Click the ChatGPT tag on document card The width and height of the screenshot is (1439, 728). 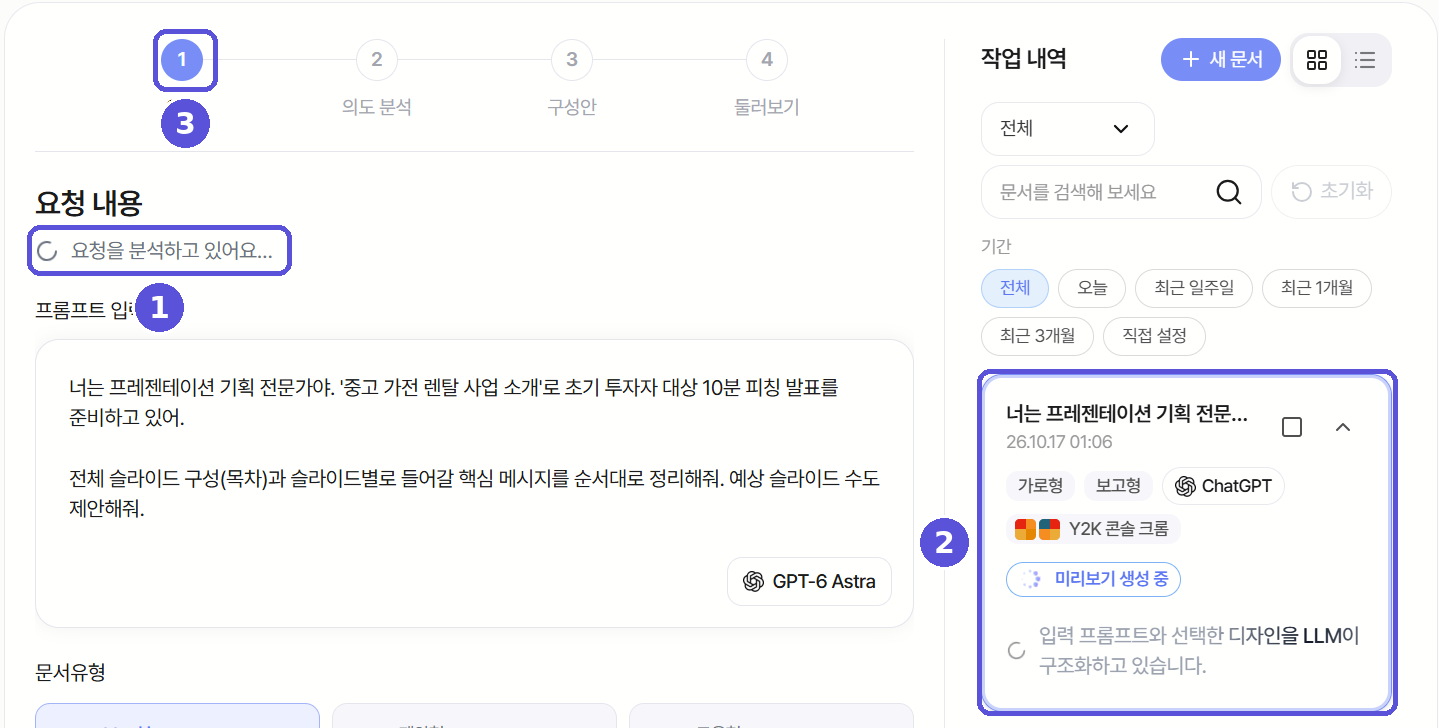click(1224, 486)
